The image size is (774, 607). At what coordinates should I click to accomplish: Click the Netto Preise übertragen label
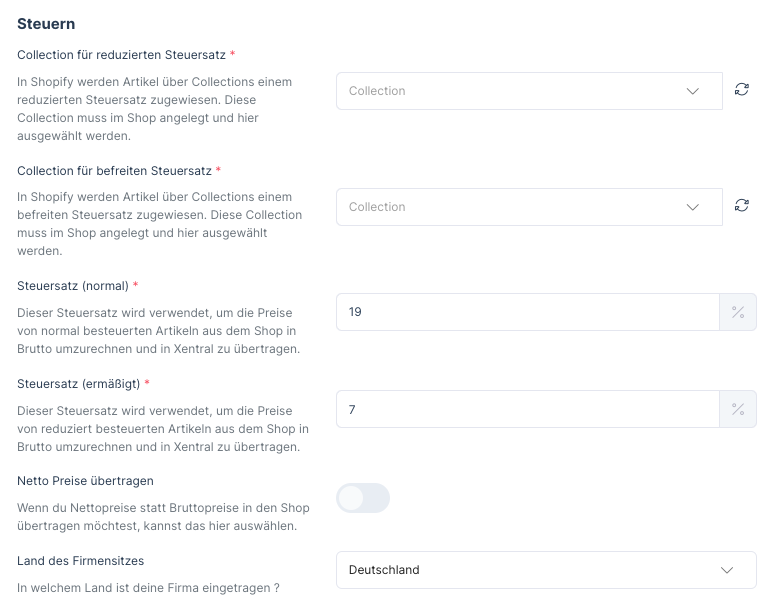click(85, 481)
